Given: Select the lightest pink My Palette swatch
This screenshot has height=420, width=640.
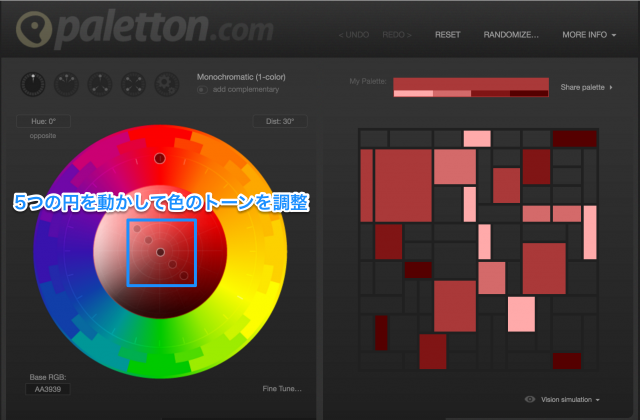Looking at the screenshot, I should point(413,93).
